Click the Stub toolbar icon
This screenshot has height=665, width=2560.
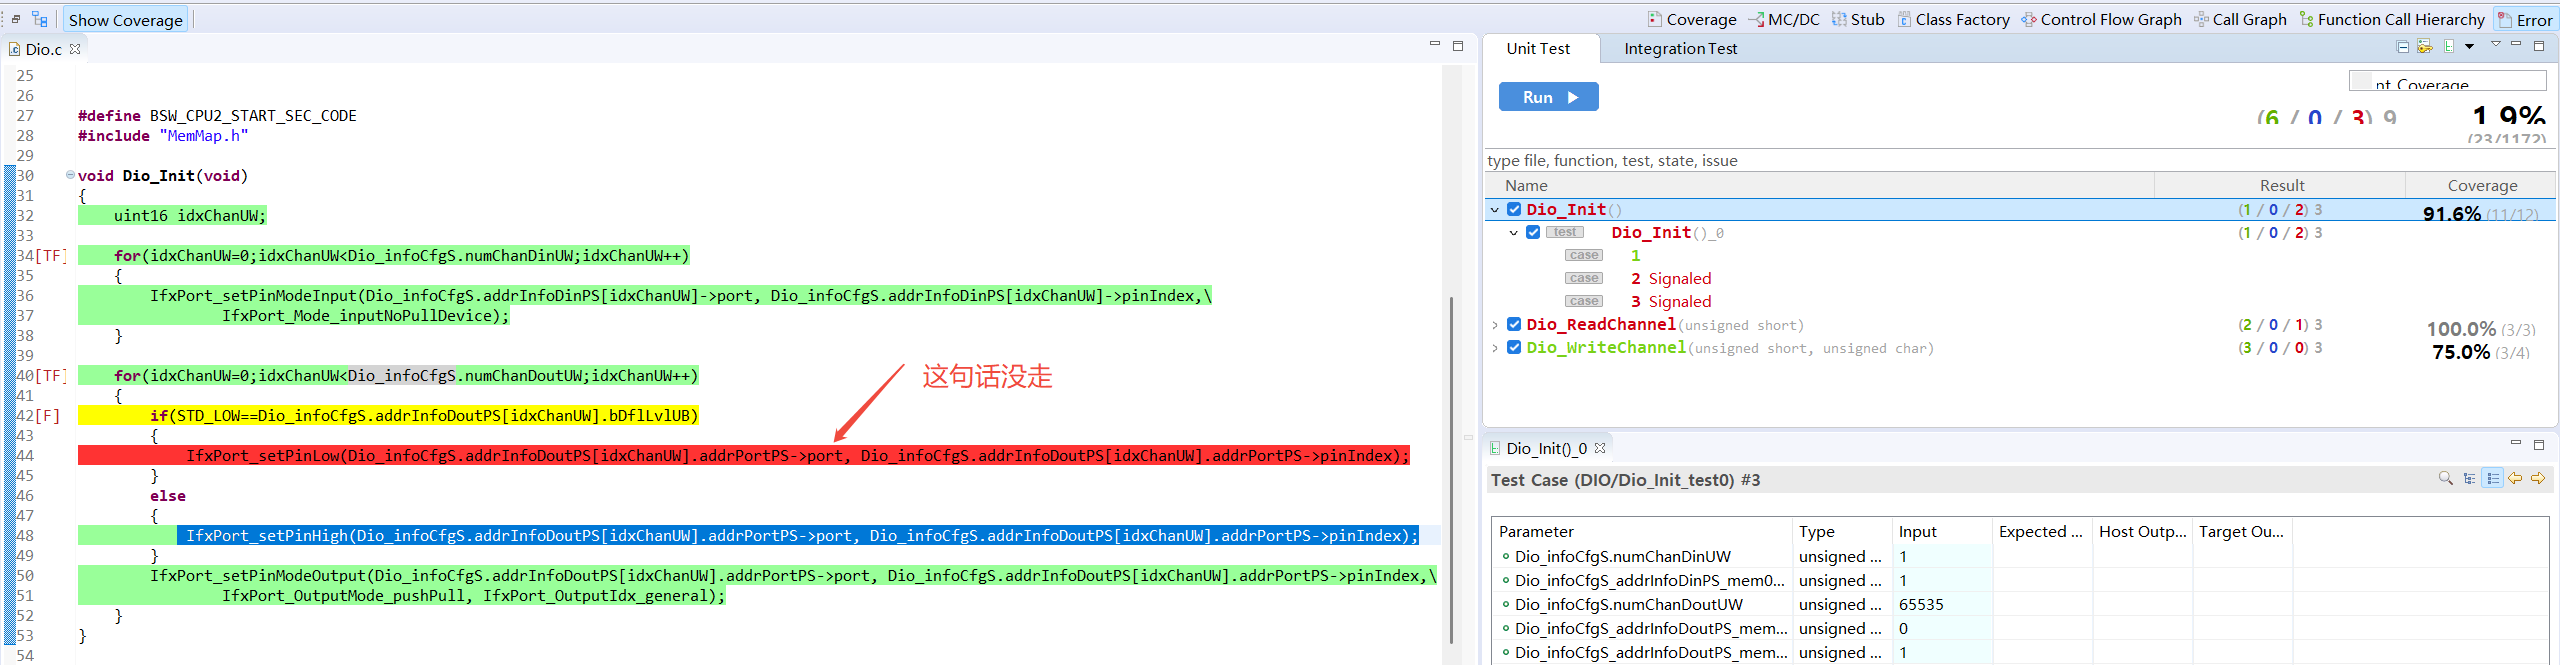(1858, 20)
